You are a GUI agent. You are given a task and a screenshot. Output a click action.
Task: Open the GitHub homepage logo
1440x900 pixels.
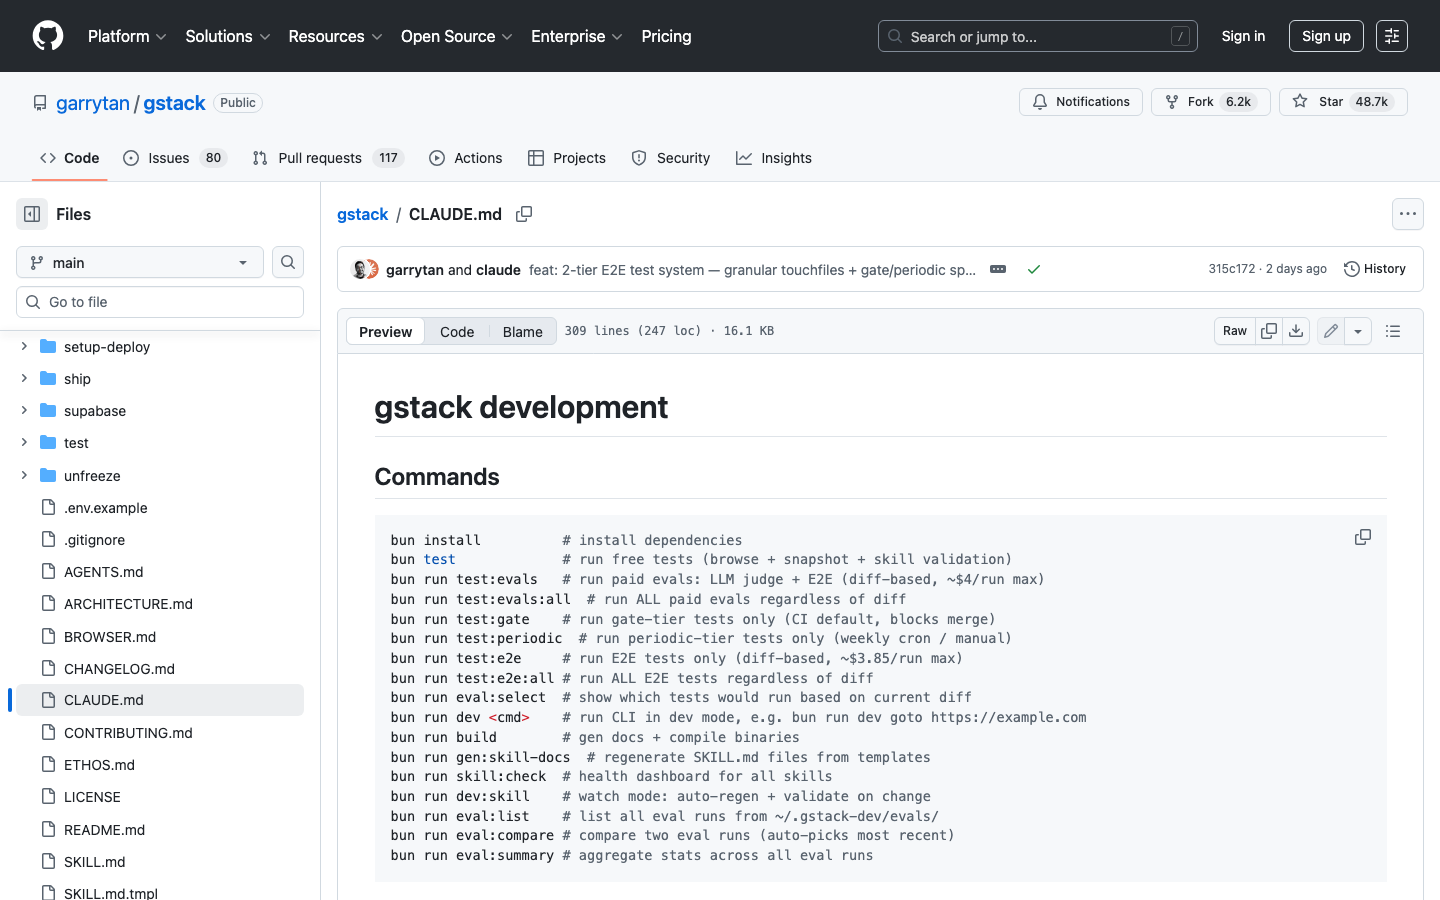tap(48, 36)
